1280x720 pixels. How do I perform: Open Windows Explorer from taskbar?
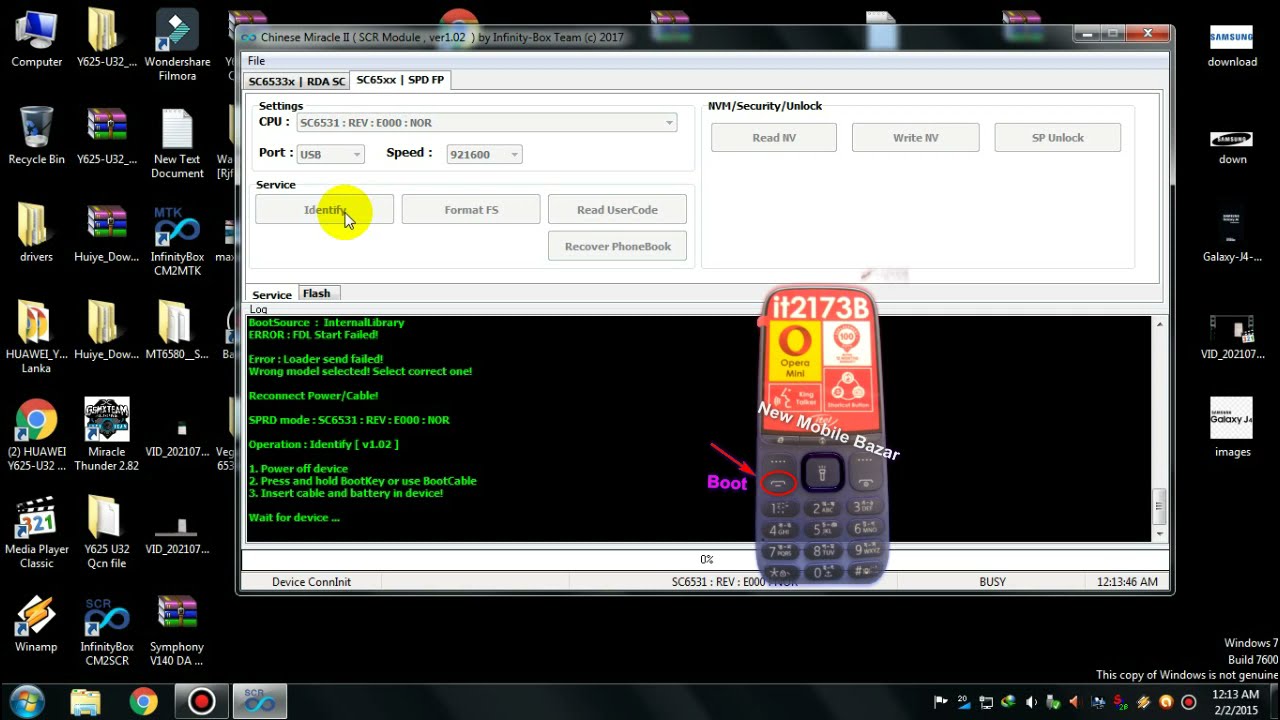[x=86, y=701]
